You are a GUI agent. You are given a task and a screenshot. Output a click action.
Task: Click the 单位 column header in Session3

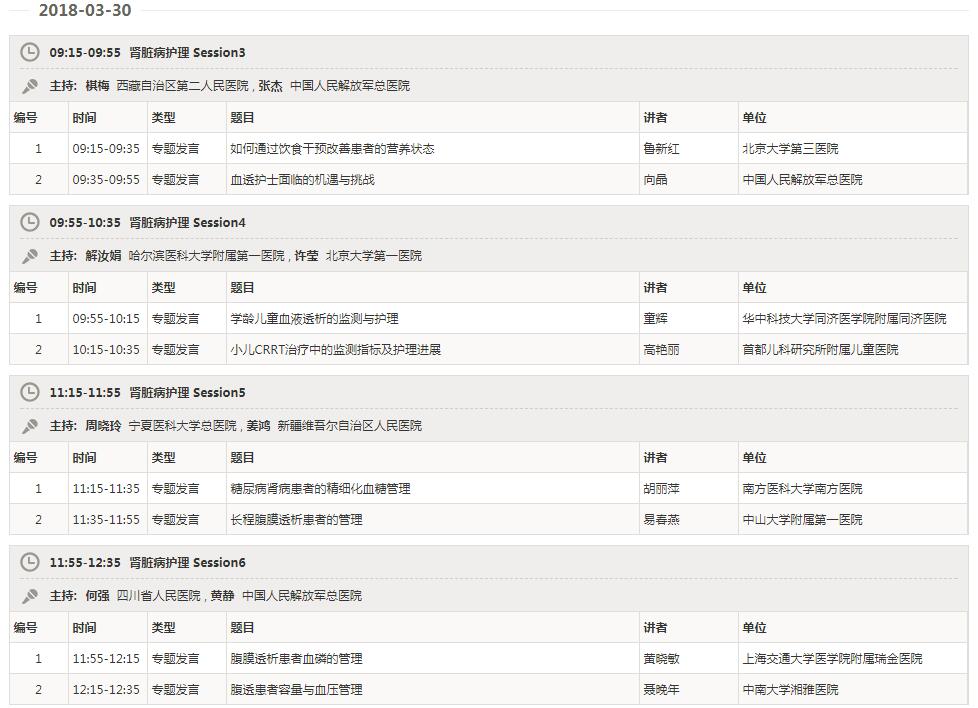[x=754, y=116]
